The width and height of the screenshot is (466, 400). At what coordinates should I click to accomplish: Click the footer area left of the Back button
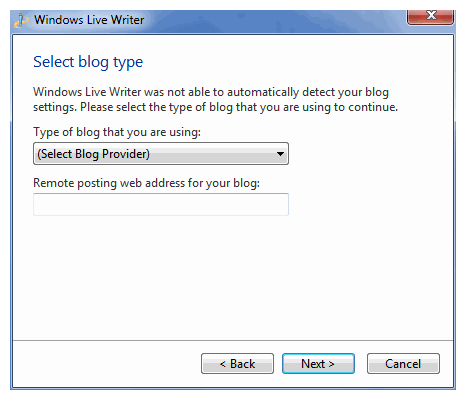107,363
